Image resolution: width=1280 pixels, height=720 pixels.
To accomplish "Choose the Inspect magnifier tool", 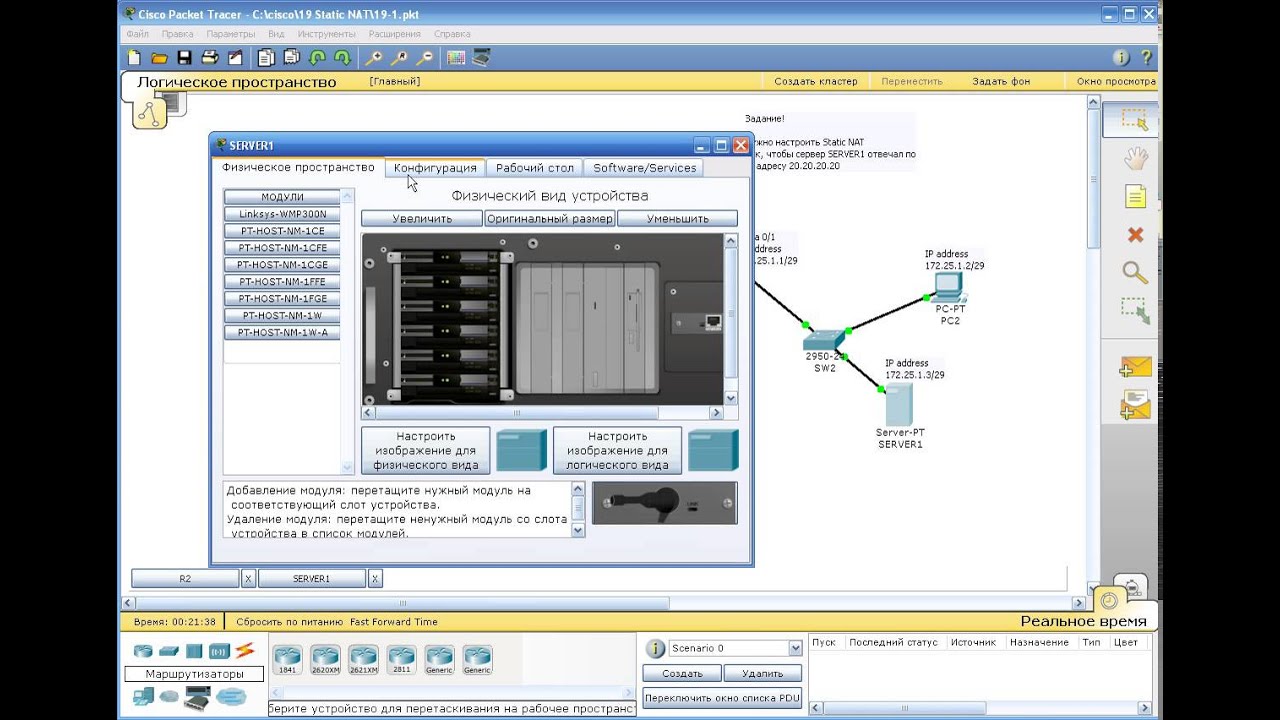I will coord(1135,272).
